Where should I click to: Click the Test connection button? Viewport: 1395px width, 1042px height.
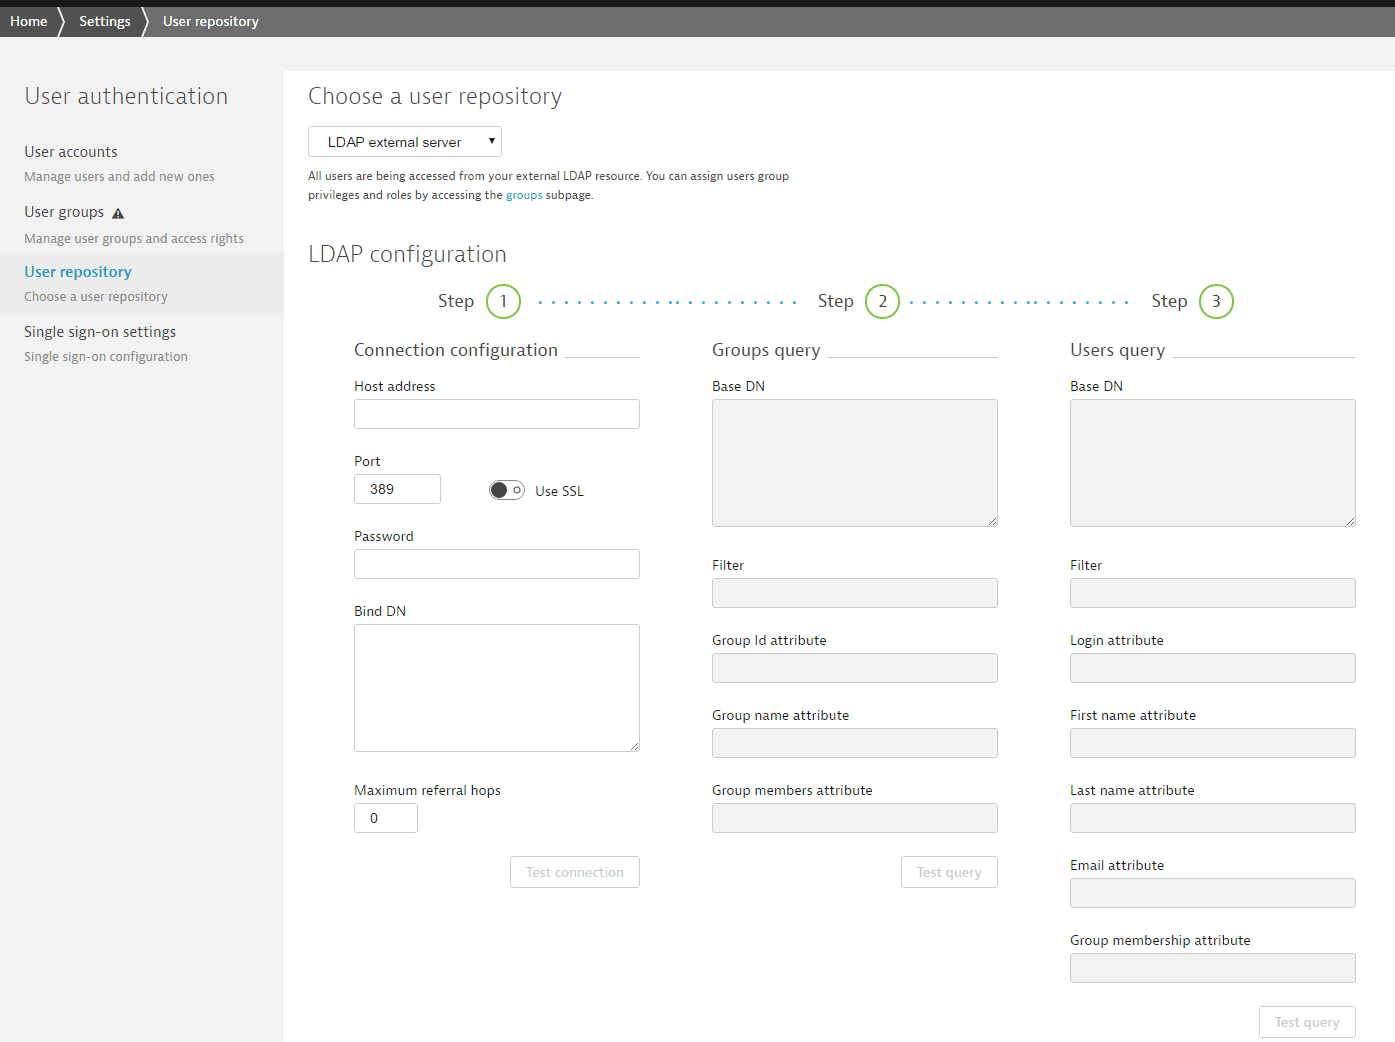[x=575, y=872]
